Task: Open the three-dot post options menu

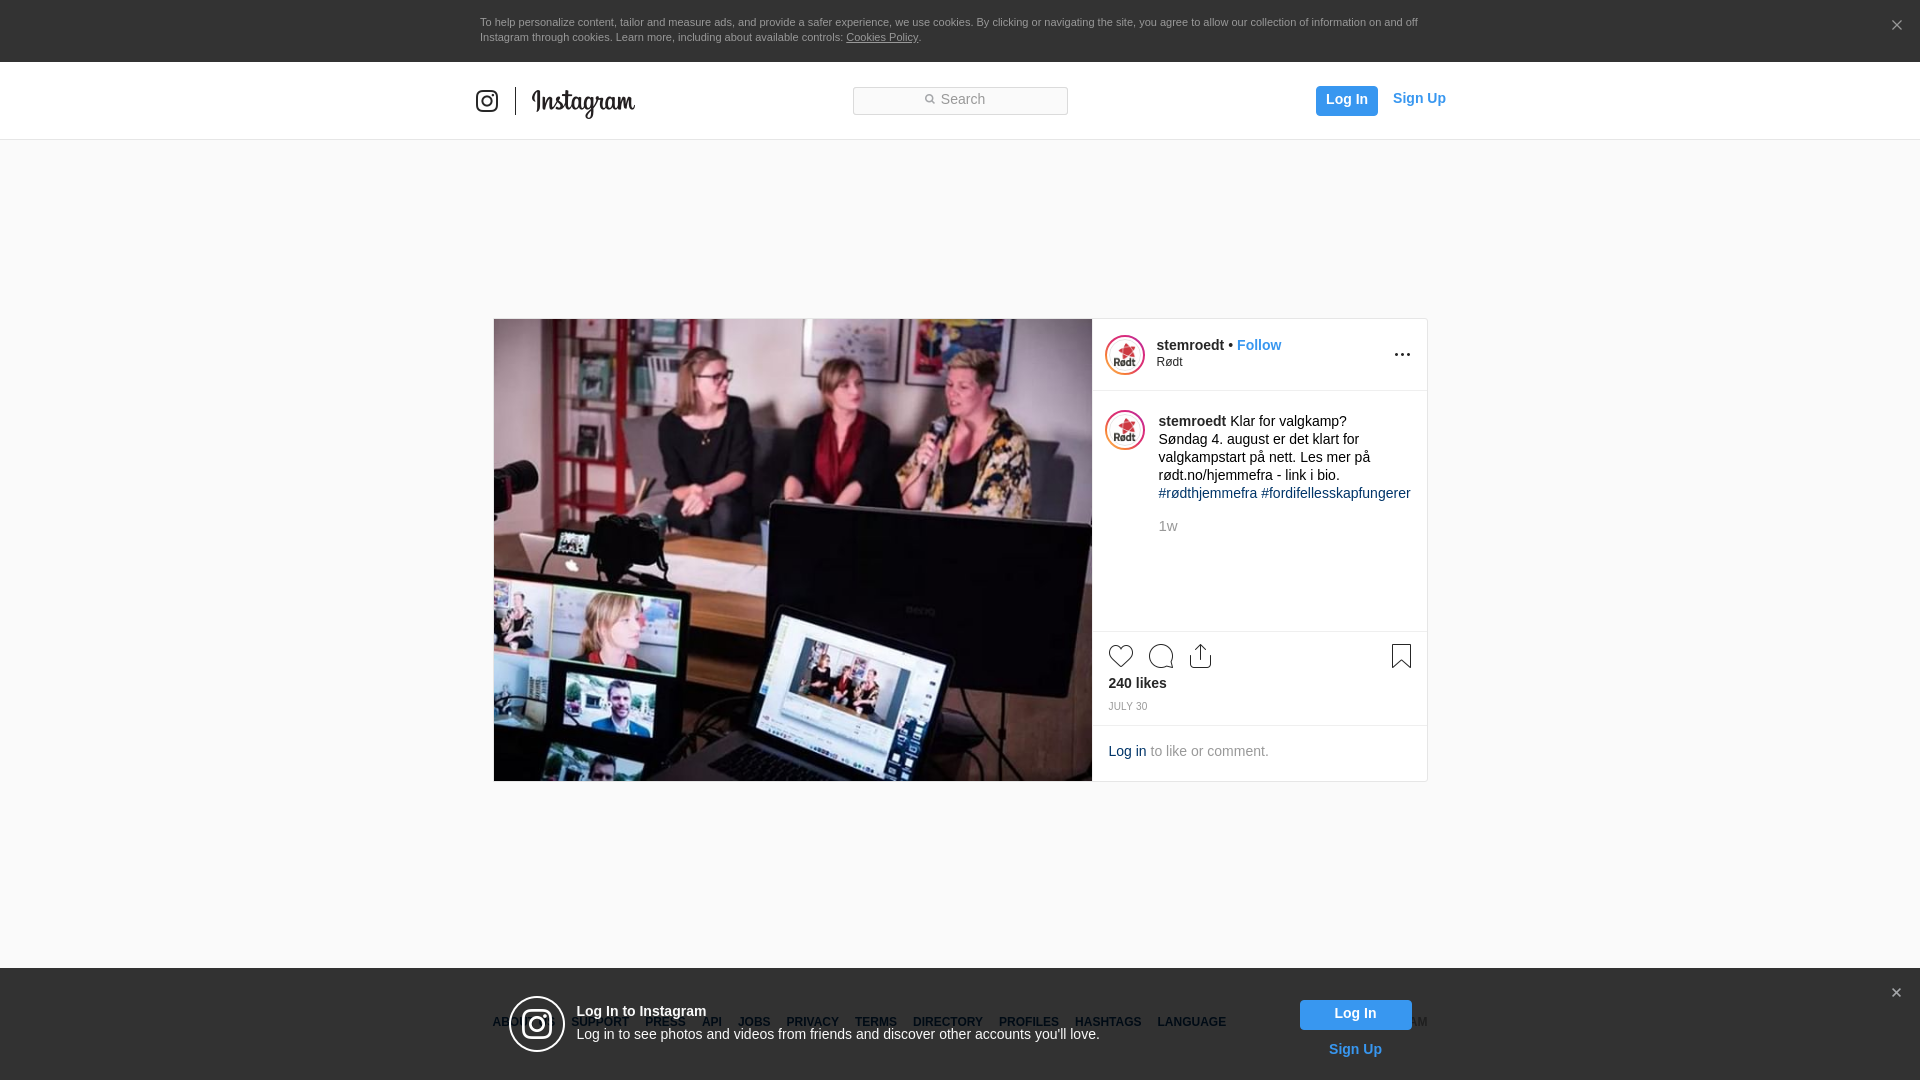Action: point(1402,355)
